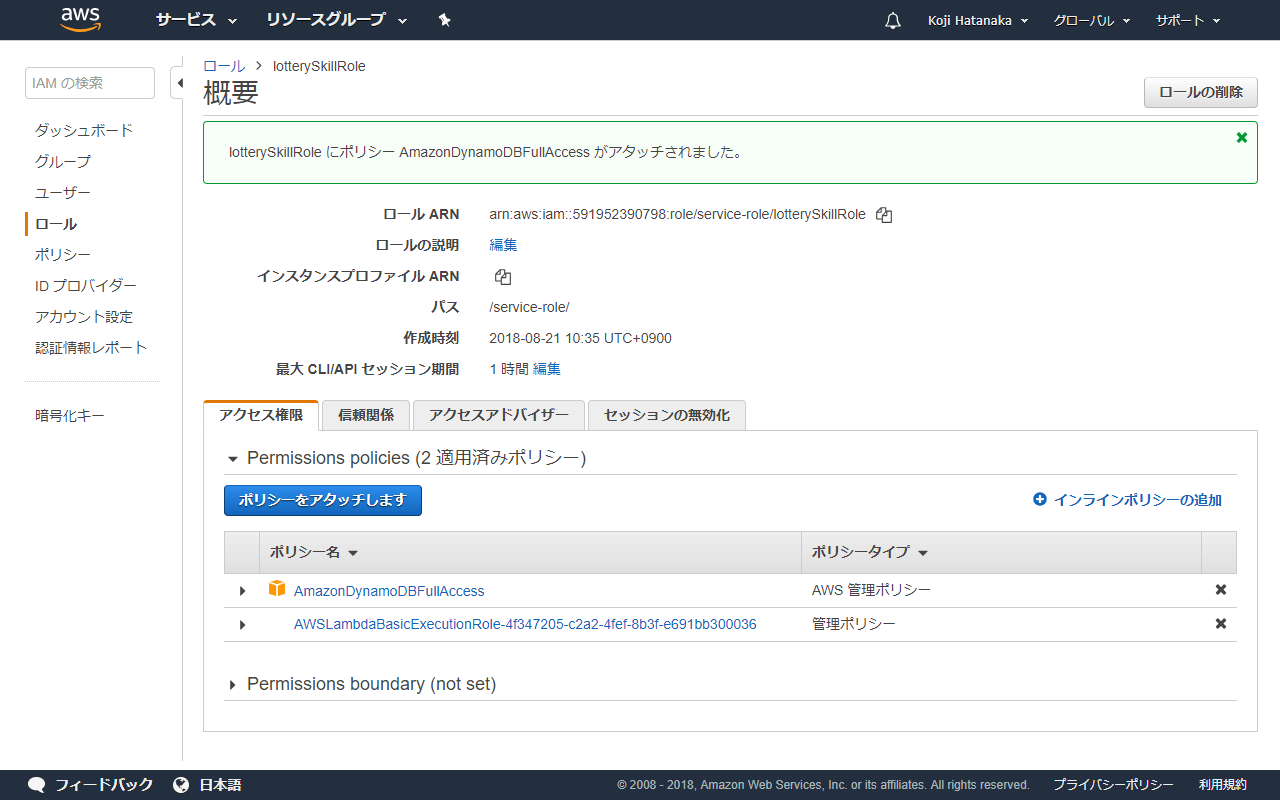Copy the role ARN with the copy icon

[x=884, y=214]
